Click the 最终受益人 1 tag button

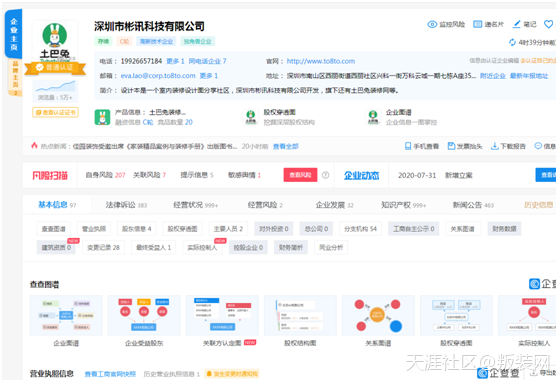click(x=153, y=247)
